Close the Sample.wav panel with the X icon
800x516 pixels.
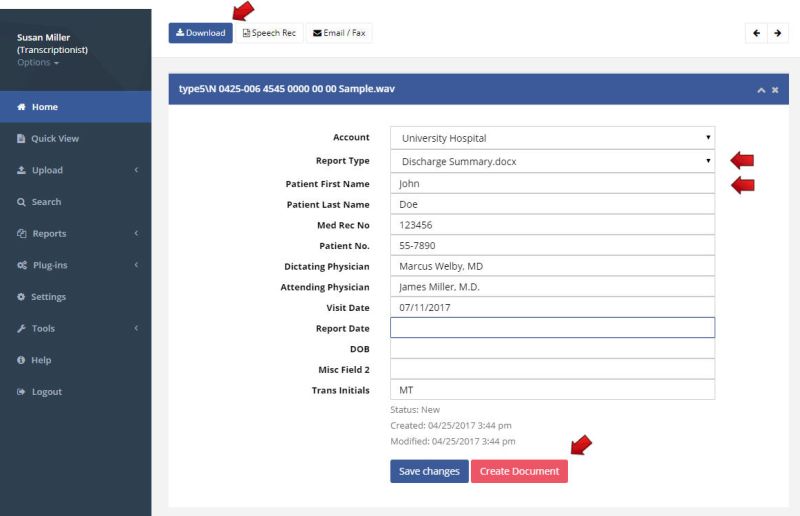775,90
